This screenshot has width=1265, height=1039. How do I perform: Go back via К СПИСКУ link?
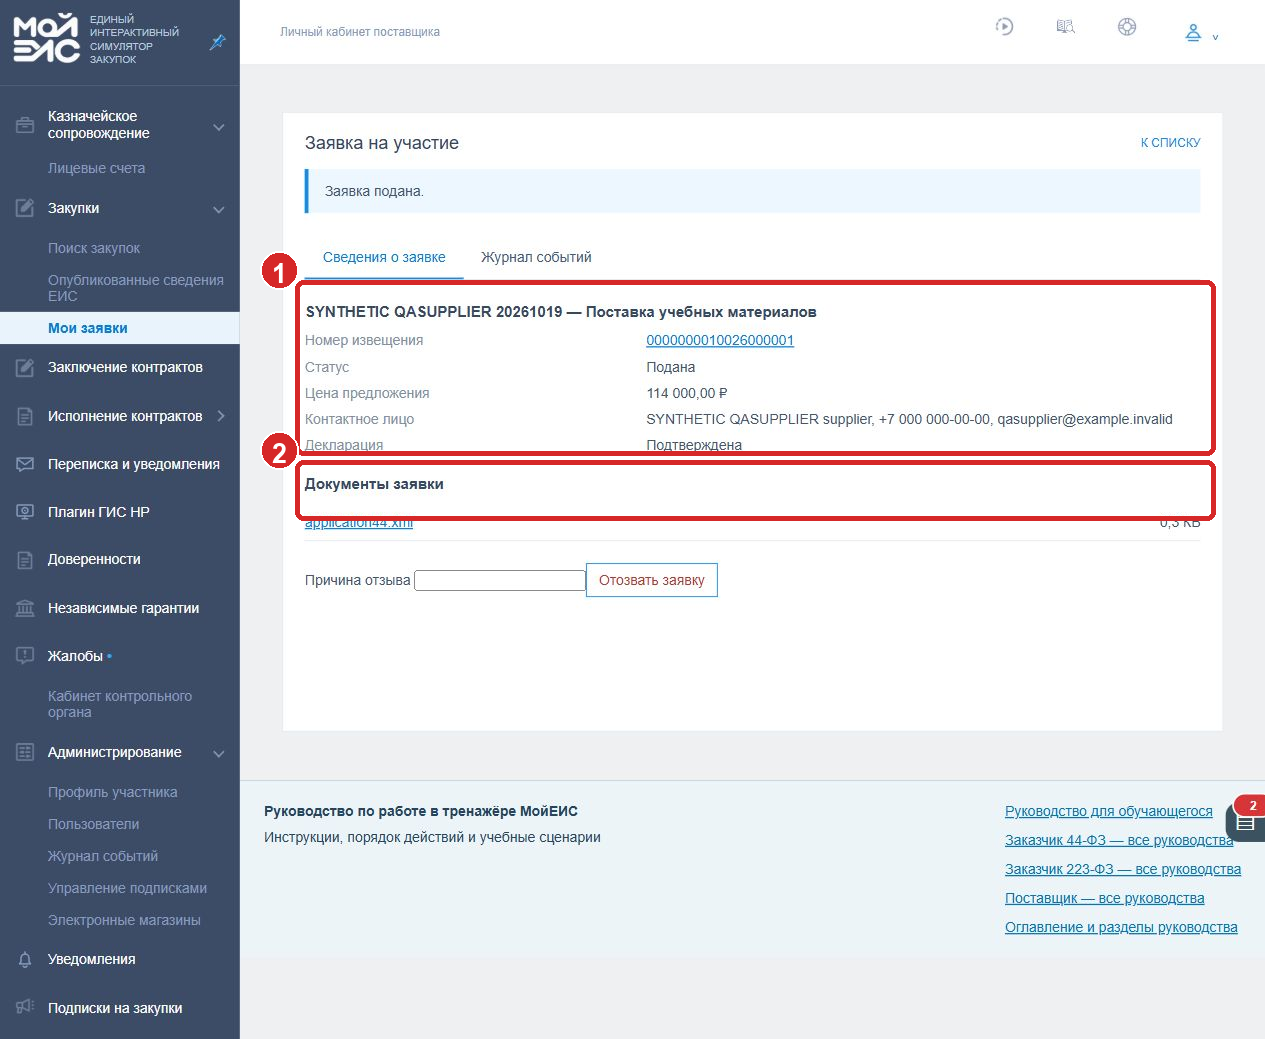(x=1170, y=142)
